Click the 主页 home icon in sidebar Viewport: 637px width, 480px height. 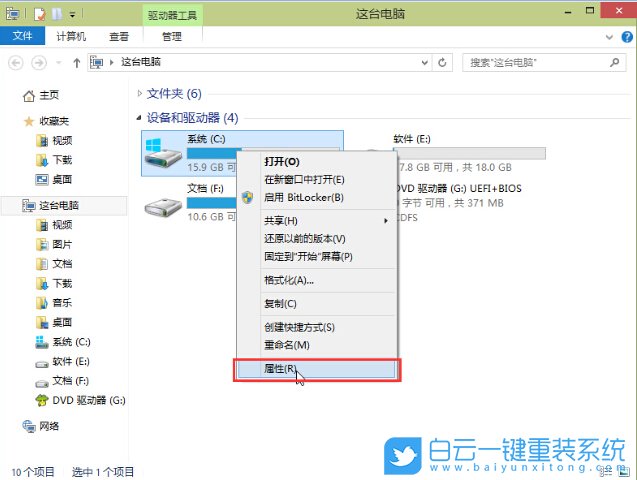(28, 96)
